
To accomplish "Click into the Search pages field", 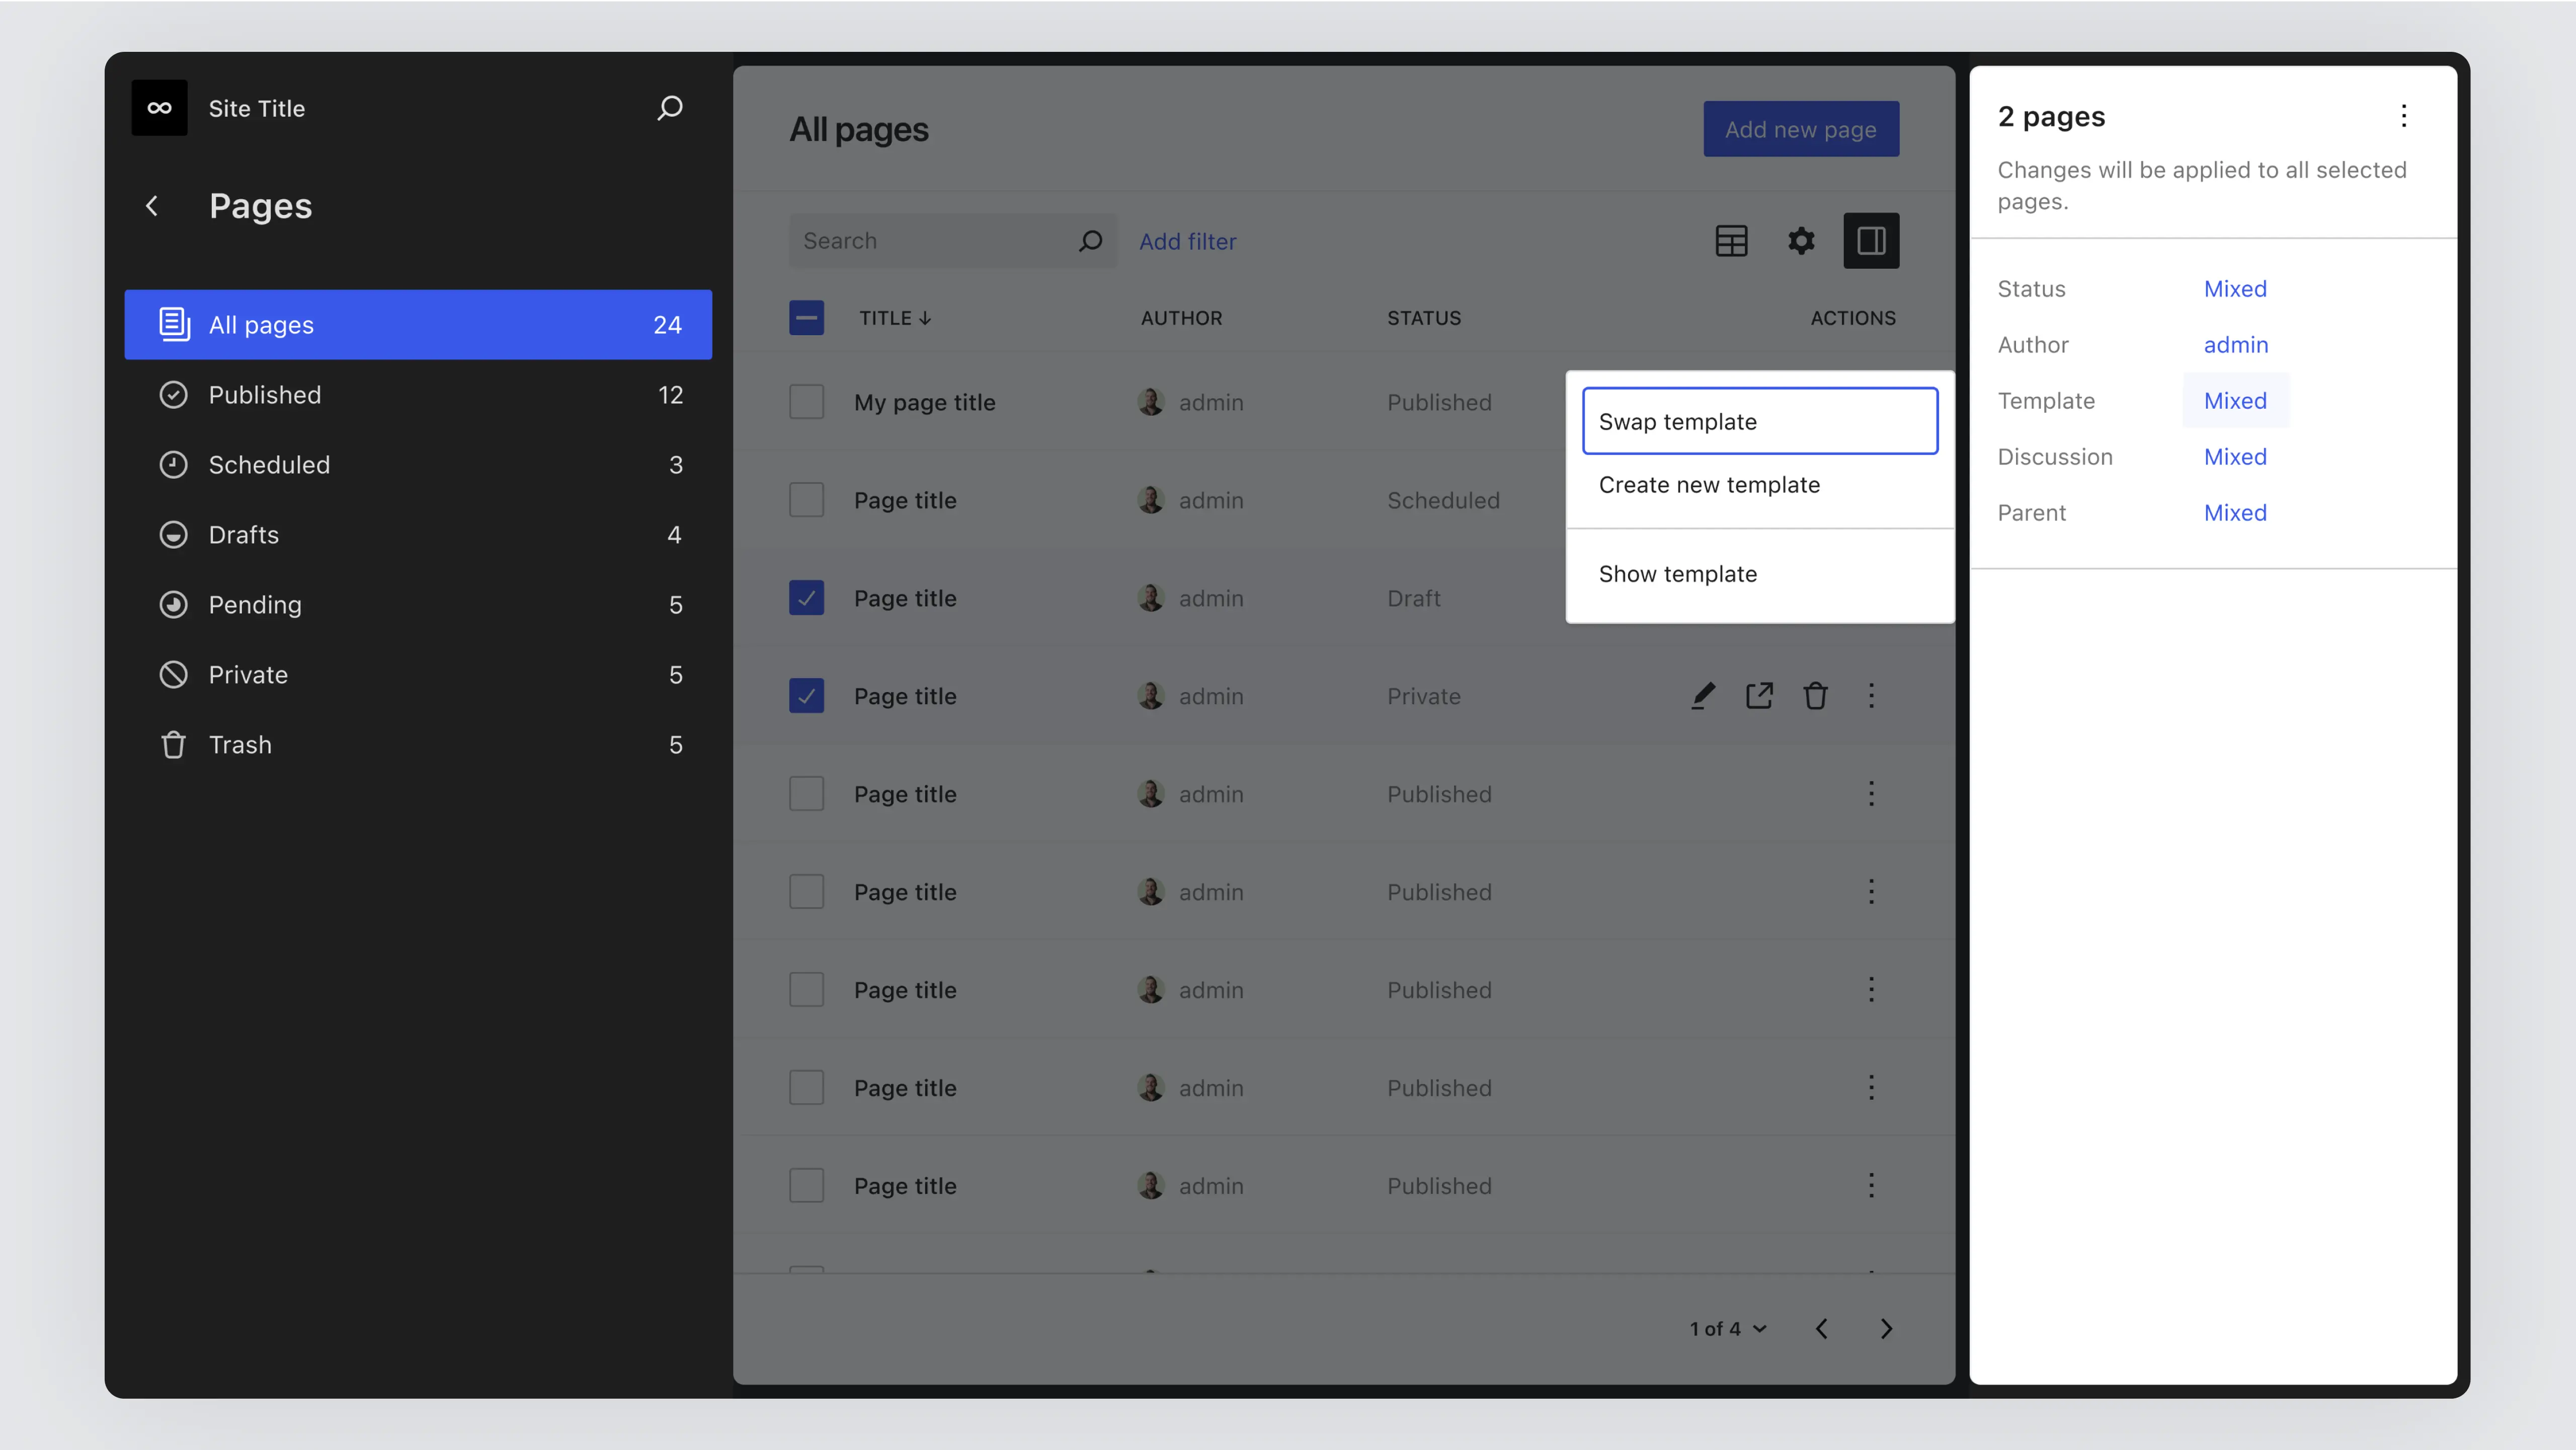I will point(930,241).
